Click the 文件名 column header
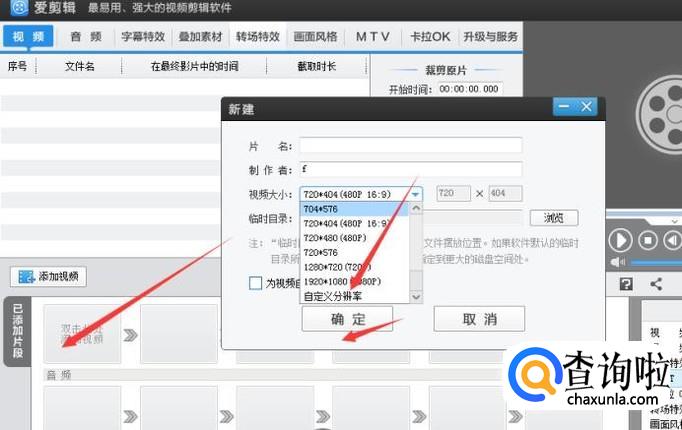The image size is (682, 430). (x=80, y=66)
